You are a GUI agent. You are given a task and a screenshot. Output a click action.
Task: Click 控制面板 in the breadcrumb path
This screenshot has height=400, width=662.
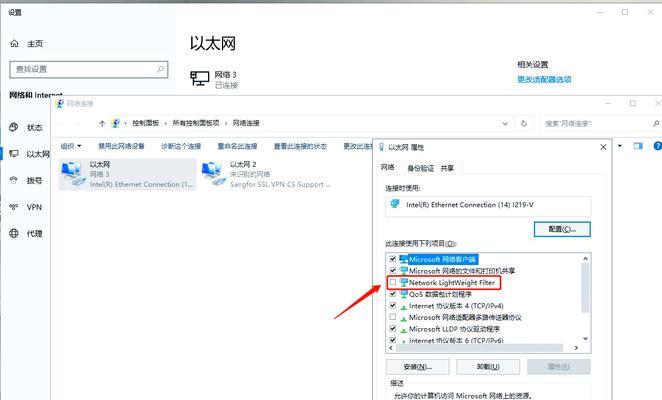click(146, 123)
